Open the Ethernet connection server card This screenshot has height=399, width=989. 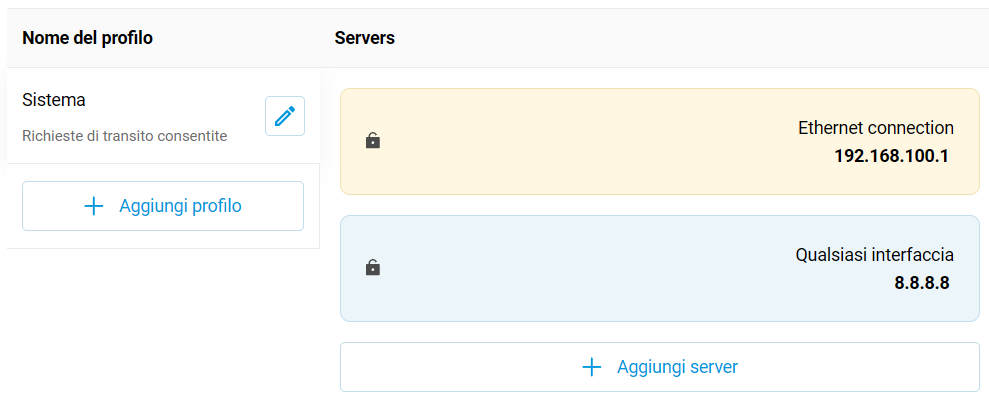point(660,141)
